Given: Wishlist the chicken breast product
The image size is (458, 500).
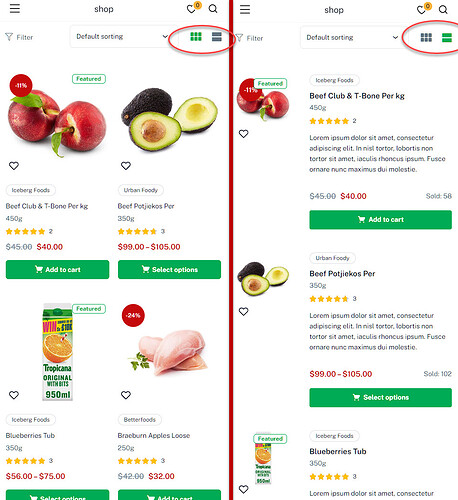Looking at the screenshot, I should click(126, 395).
